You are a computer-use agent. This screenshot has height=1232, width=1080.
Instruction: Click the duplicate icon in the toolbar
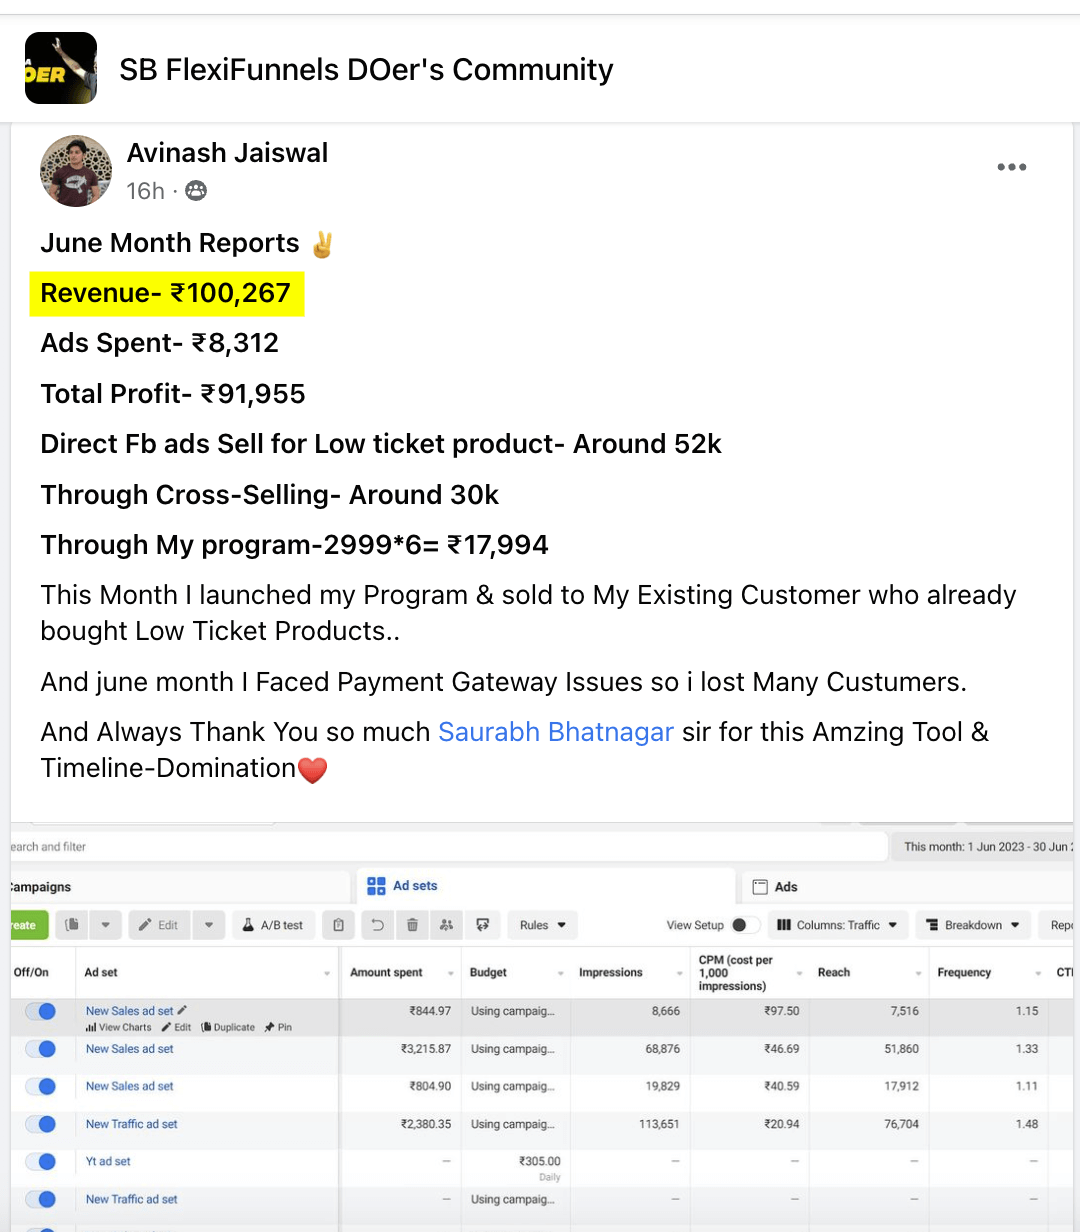click(x=72, y=925)
